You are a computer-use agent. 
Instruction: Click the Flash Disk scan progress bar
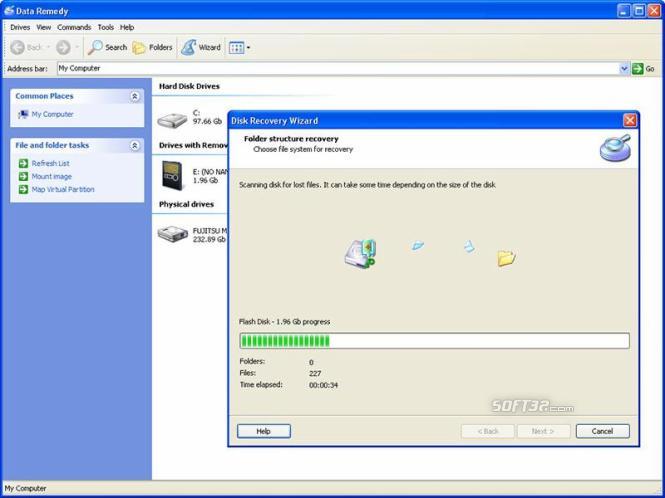434,341
